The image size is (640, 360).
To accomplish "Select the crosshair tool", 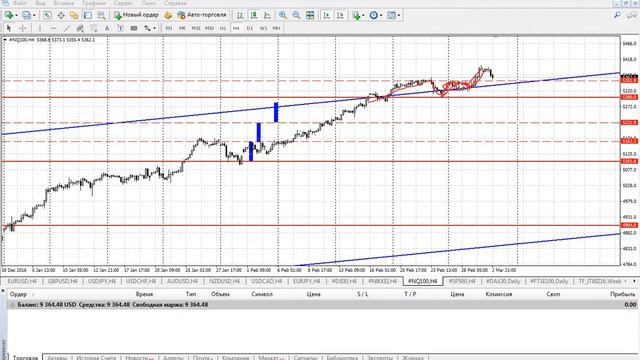I will (x=22, y=28).
